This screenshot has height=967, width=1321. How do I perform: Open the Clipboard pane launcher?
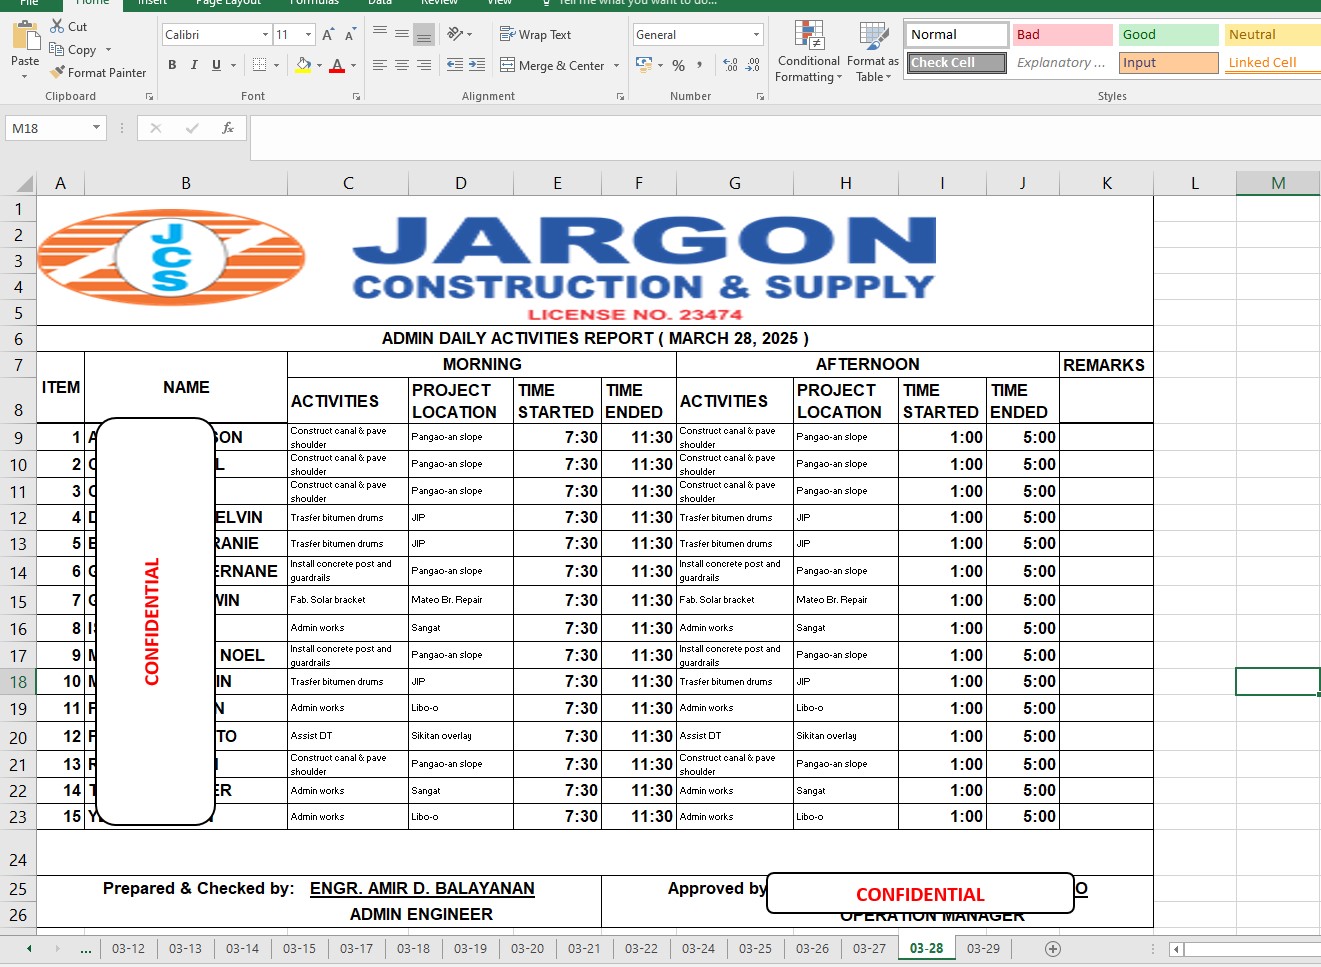pyautogui.click(x=150, y=97)
